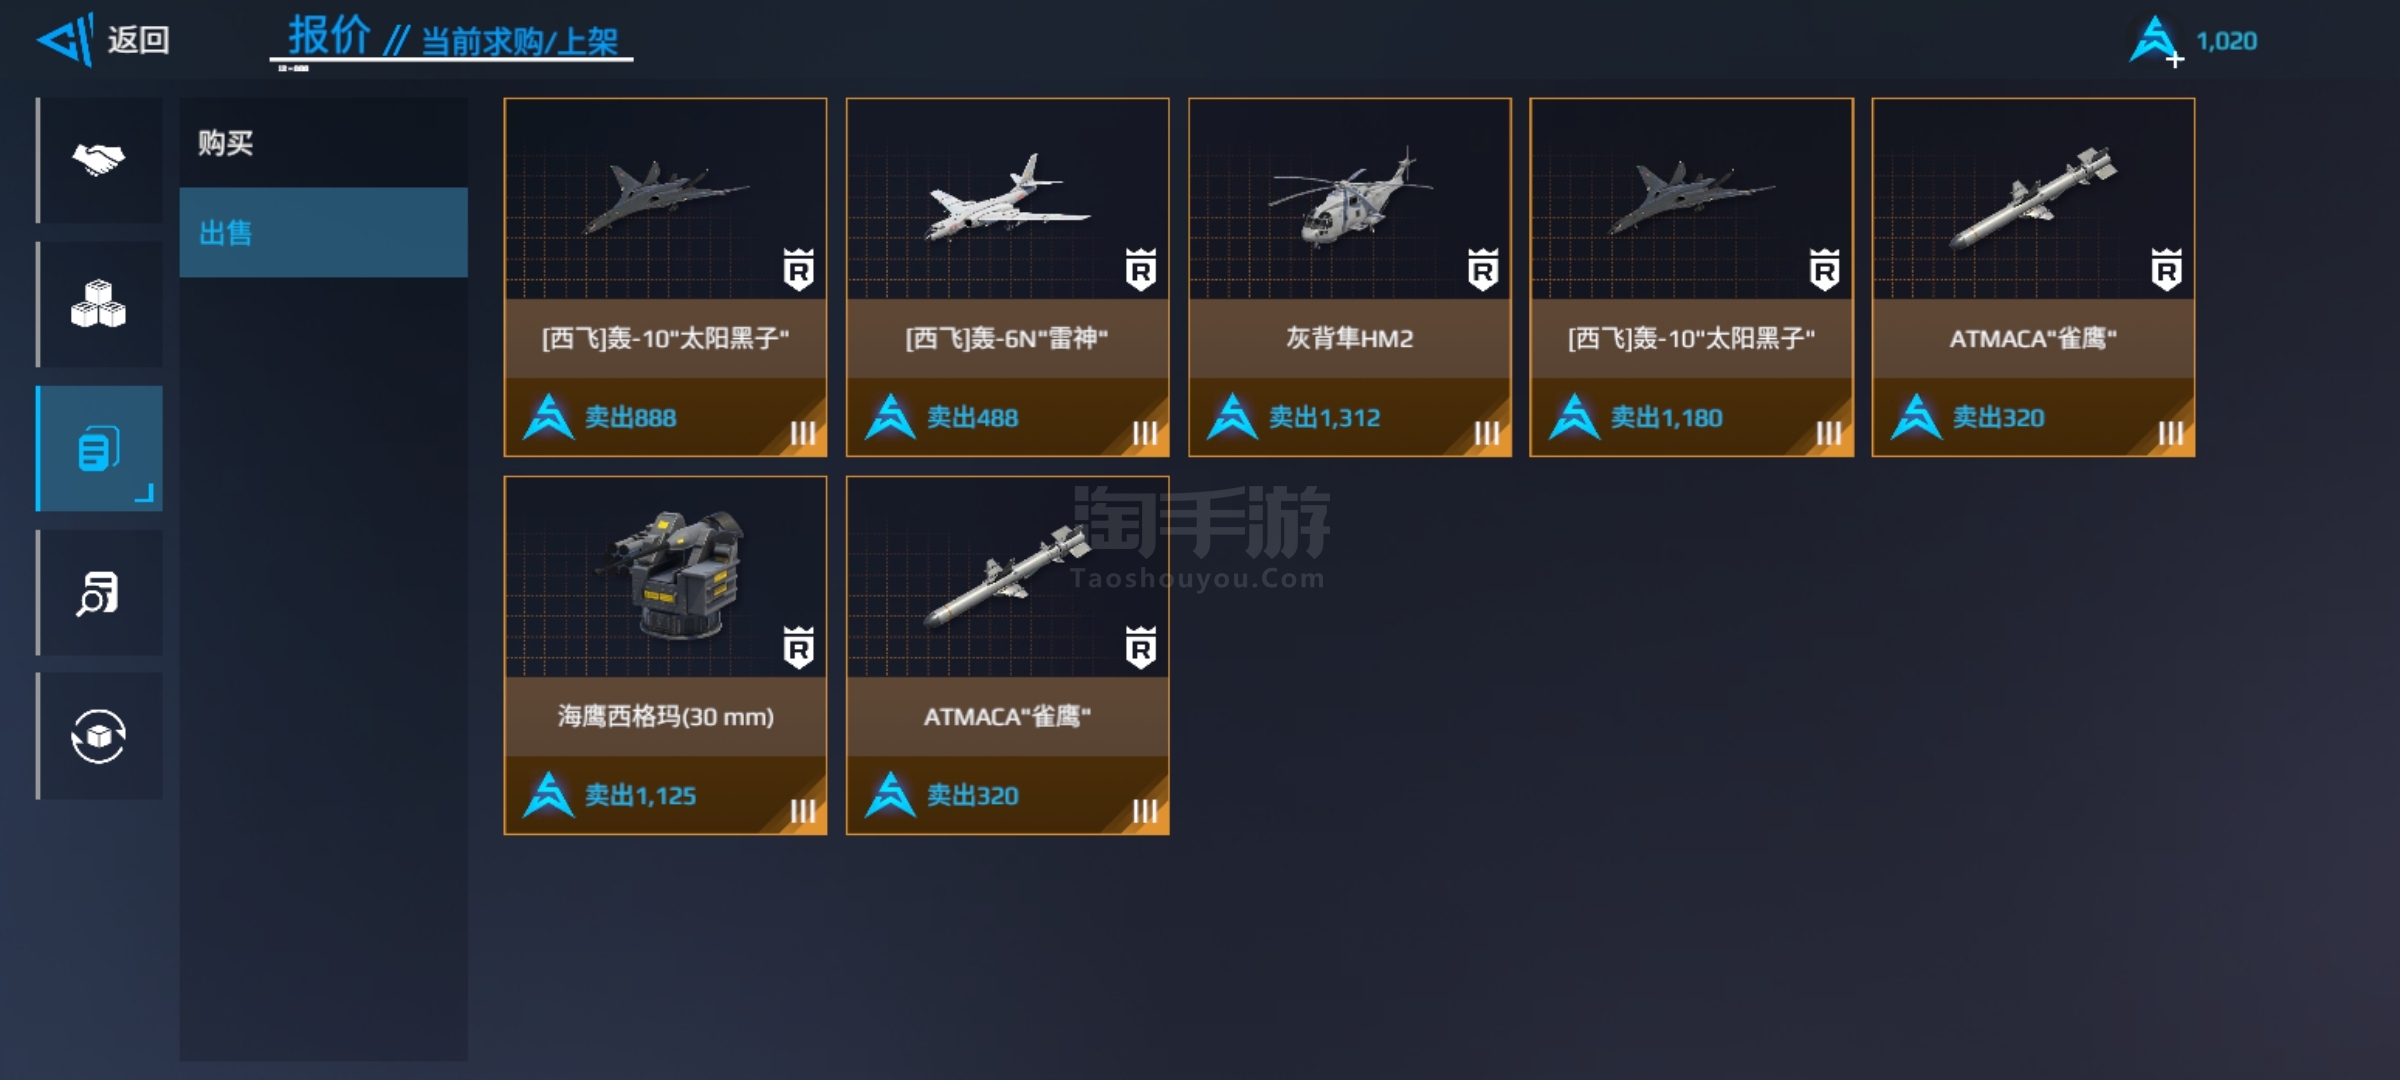Select 轰-10太阳黑子 listing priced 1,180

point(1691,277)
